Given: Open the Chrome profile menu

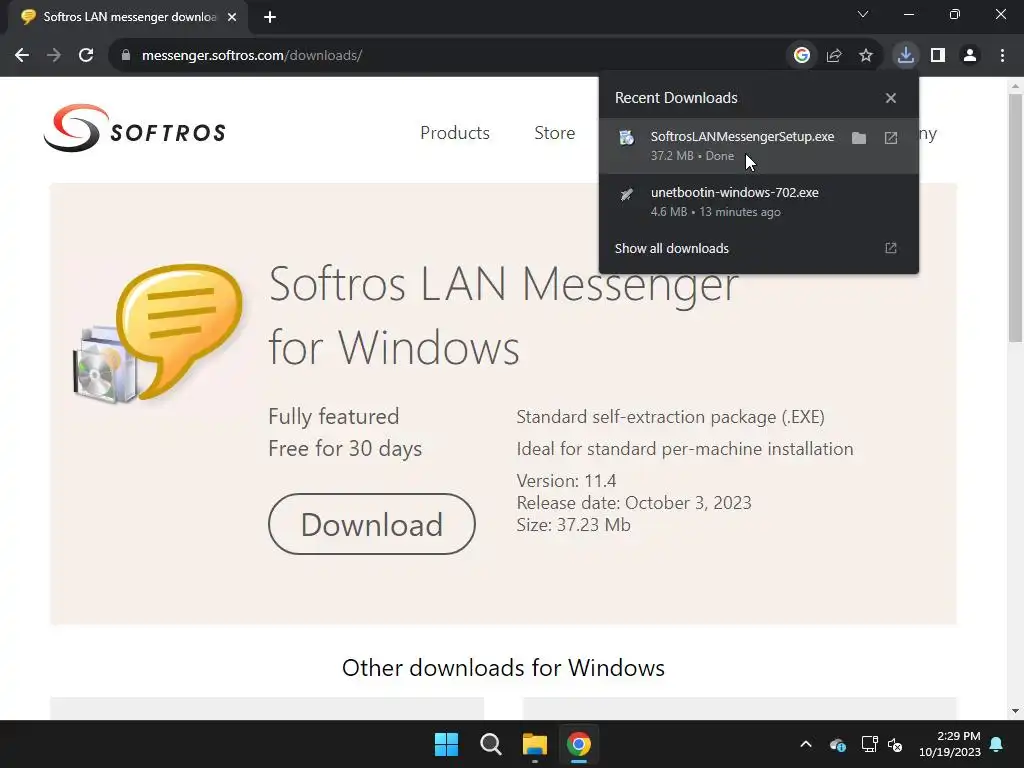Looking at the screenshot, I should click(x=970, y=56).
